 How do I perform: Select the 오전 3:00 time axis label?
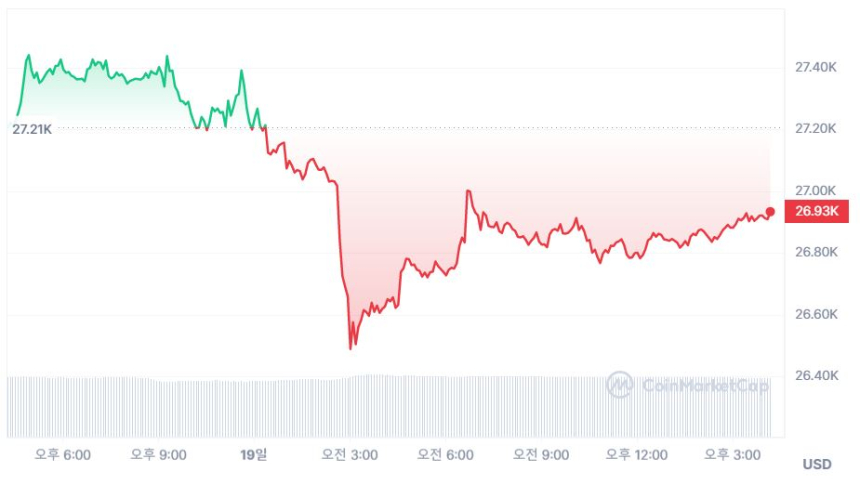coord(349,455)
